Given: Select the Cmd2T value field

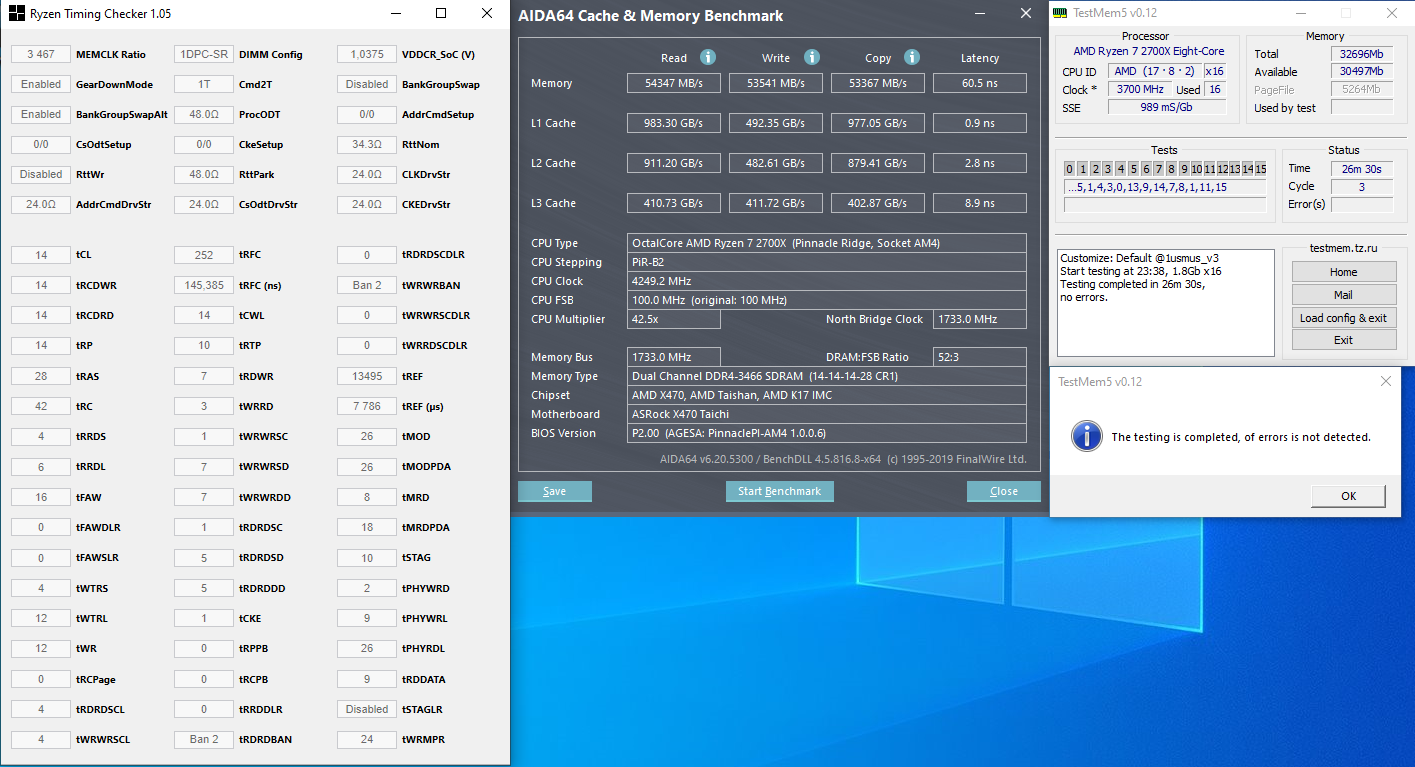Looking at the screenshot, I should pyautogui.click(x=204, y=84).
